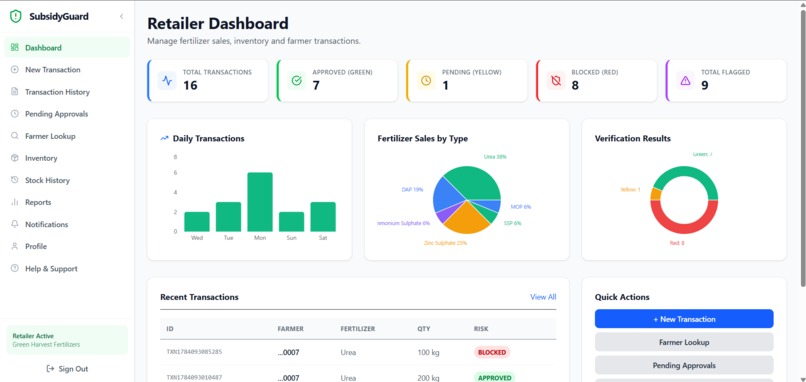The height and width of the screenshot is (382, 806).
Task: Click the Stock History icon in sidebar
Action: click(x=15, y=180)
